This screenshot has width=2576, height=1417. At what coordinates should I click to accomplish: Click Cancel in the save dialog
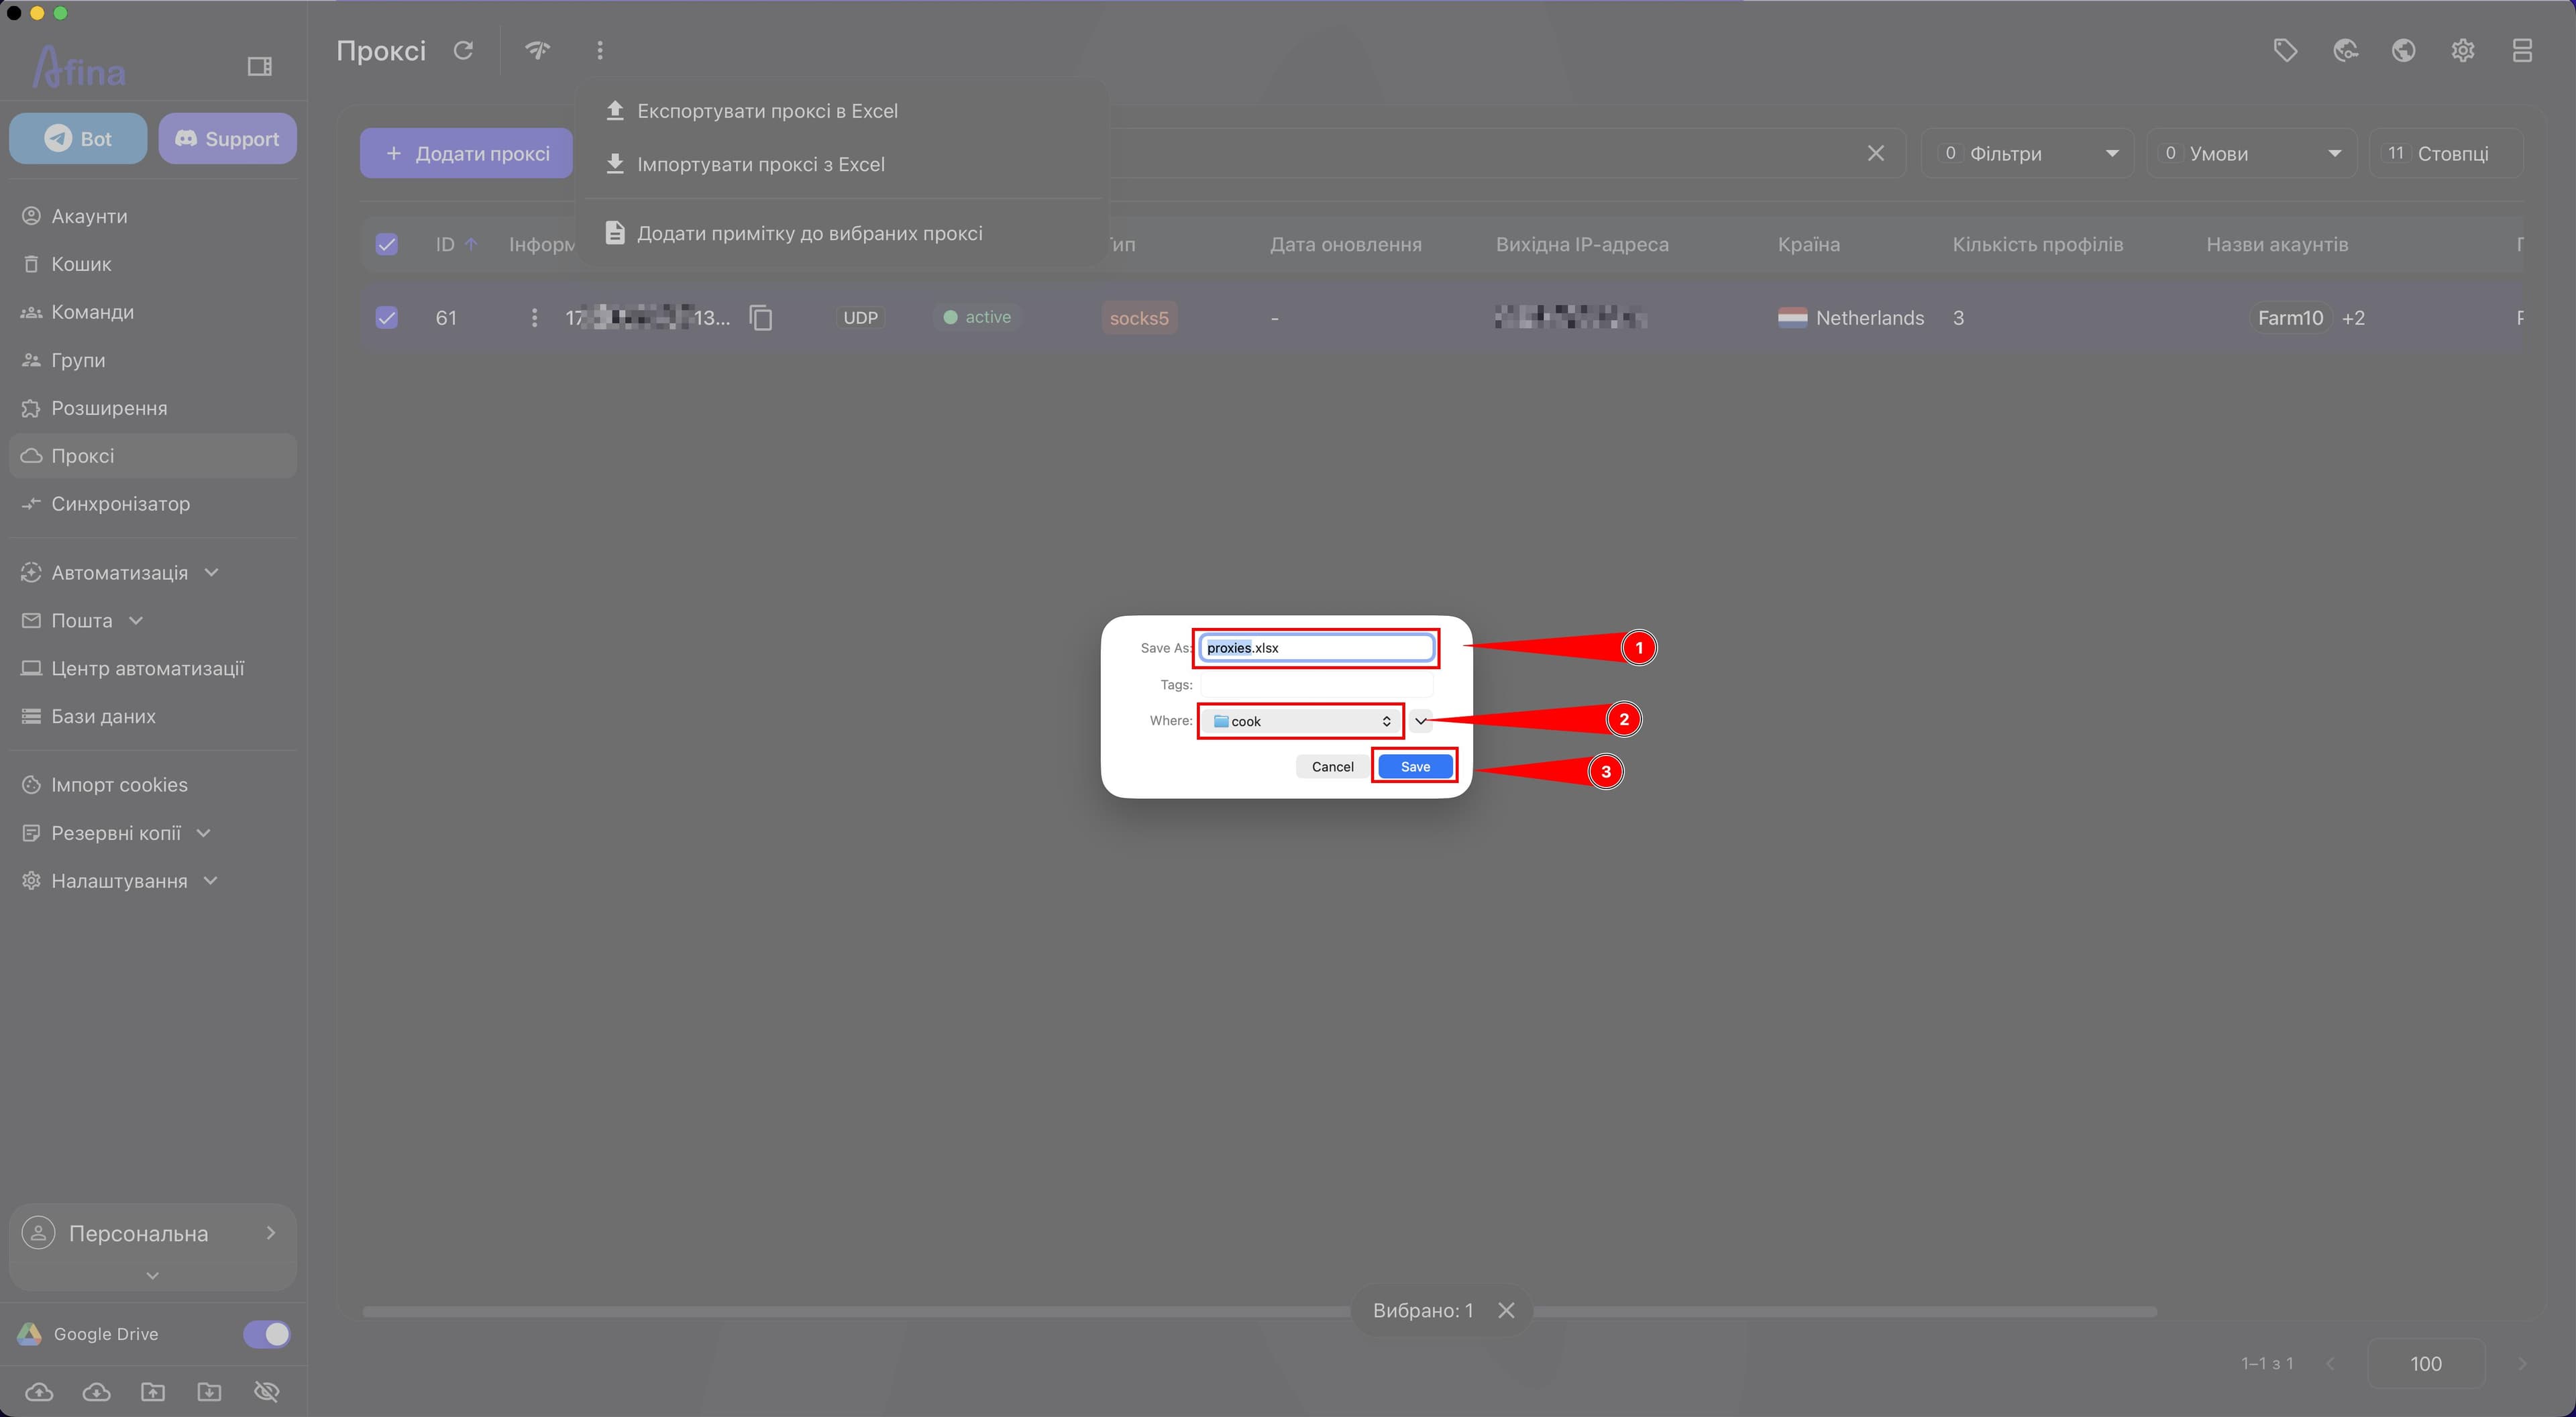click(x=1332, y=766)
